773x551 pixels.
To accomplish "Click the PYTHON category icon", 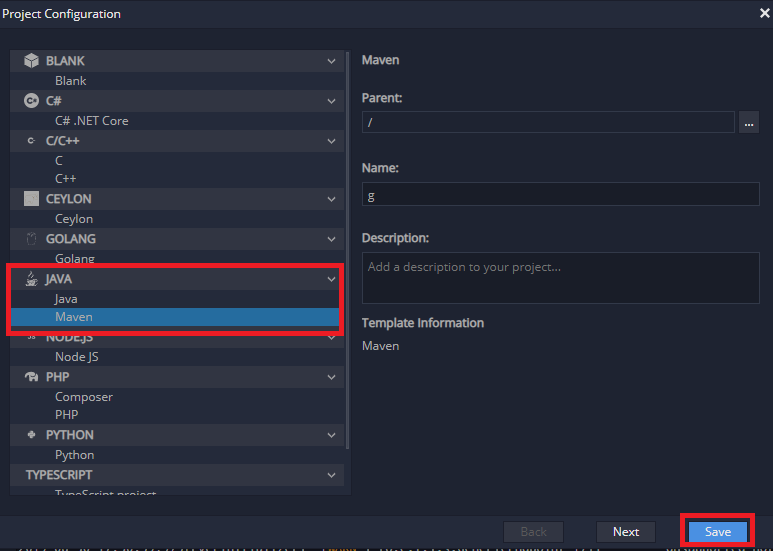I will [x=31, y=435].
